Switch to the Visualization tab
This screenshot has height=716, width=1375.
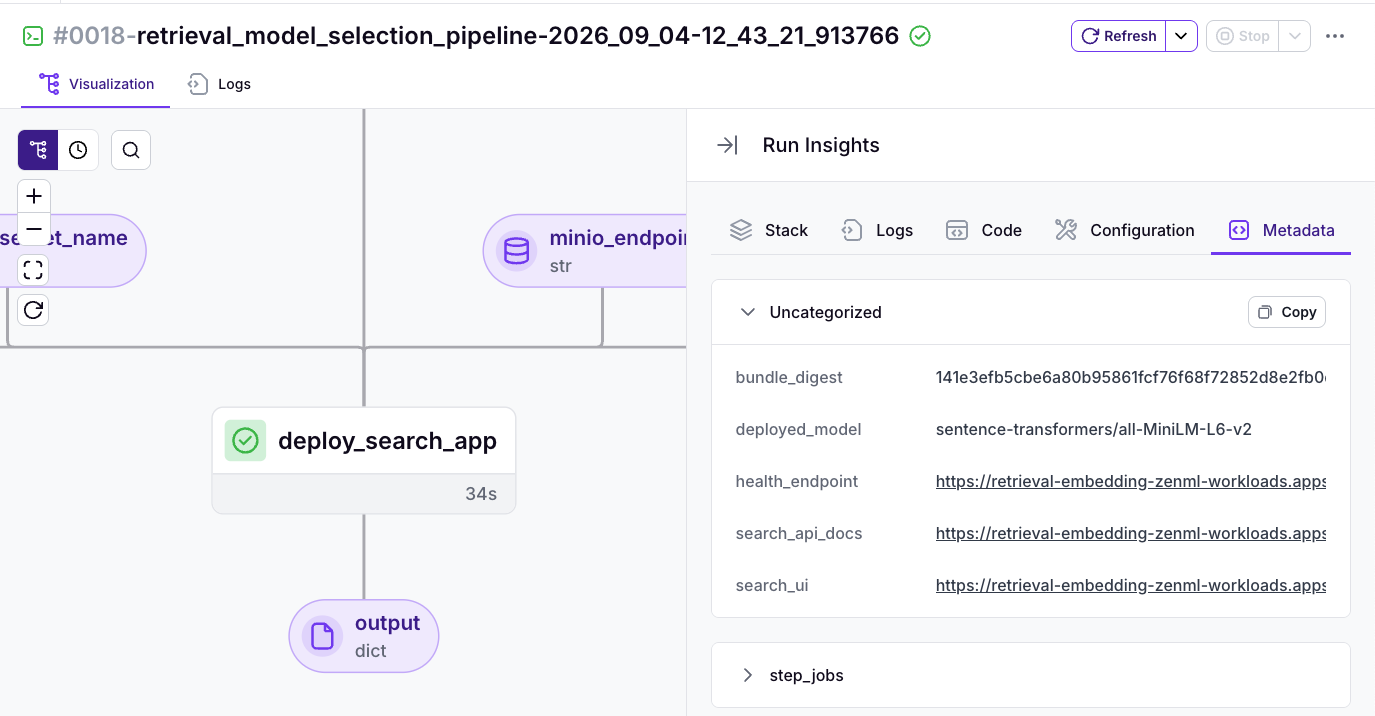coord(96,84)
